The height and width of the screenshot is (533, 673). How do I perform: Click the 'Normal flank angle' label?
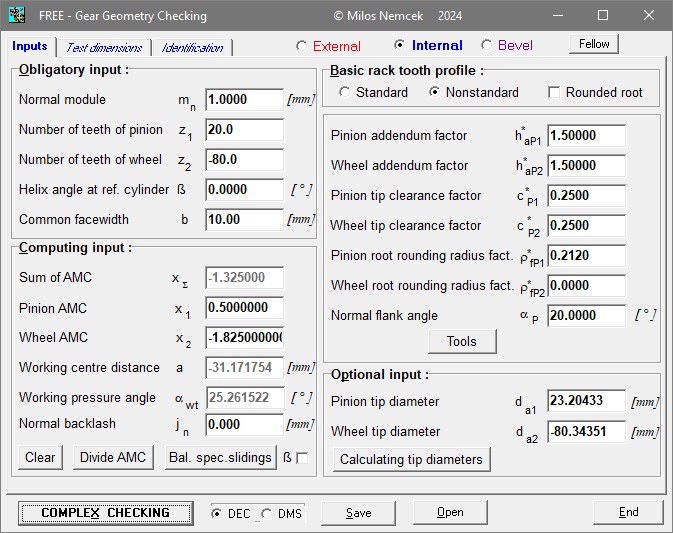pyautogui.click(x=384, y=316)
